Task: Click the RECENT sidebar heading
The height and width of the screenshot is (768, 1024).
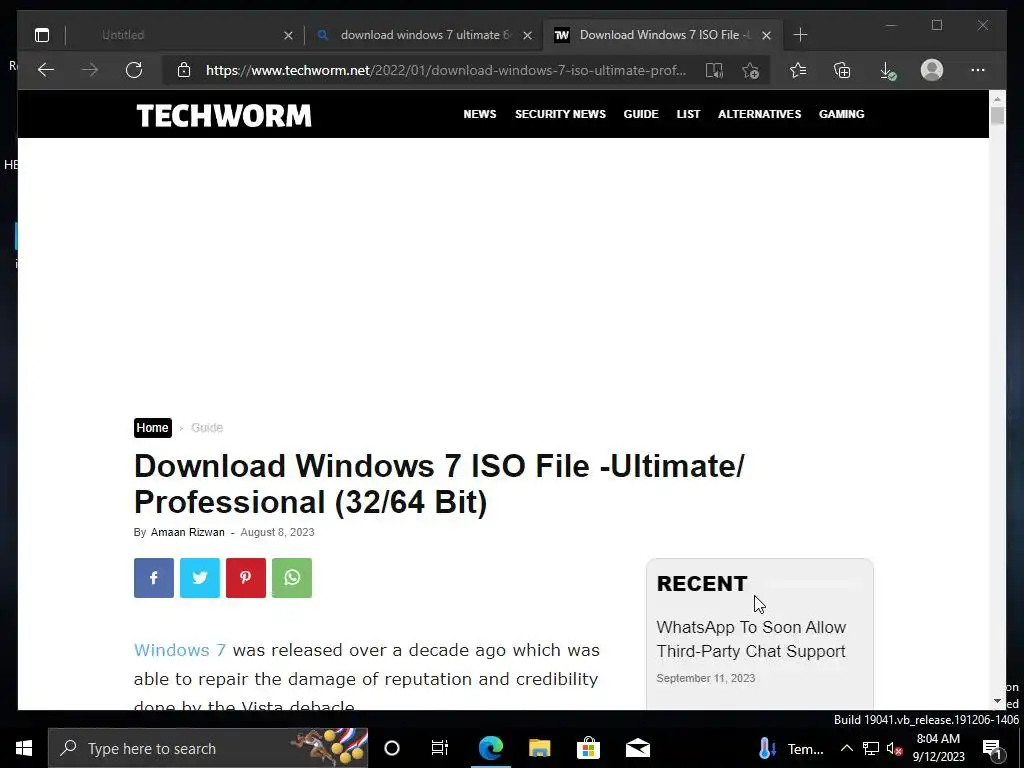Action: pyautogui.click(x=702, y=584)
